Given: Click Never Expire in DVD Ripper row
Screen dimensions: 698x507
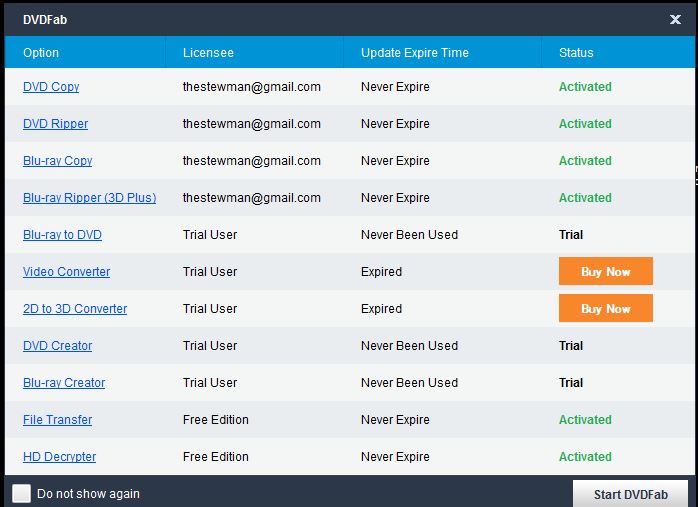Looking at the screenshot, I should tap(395, 124).
